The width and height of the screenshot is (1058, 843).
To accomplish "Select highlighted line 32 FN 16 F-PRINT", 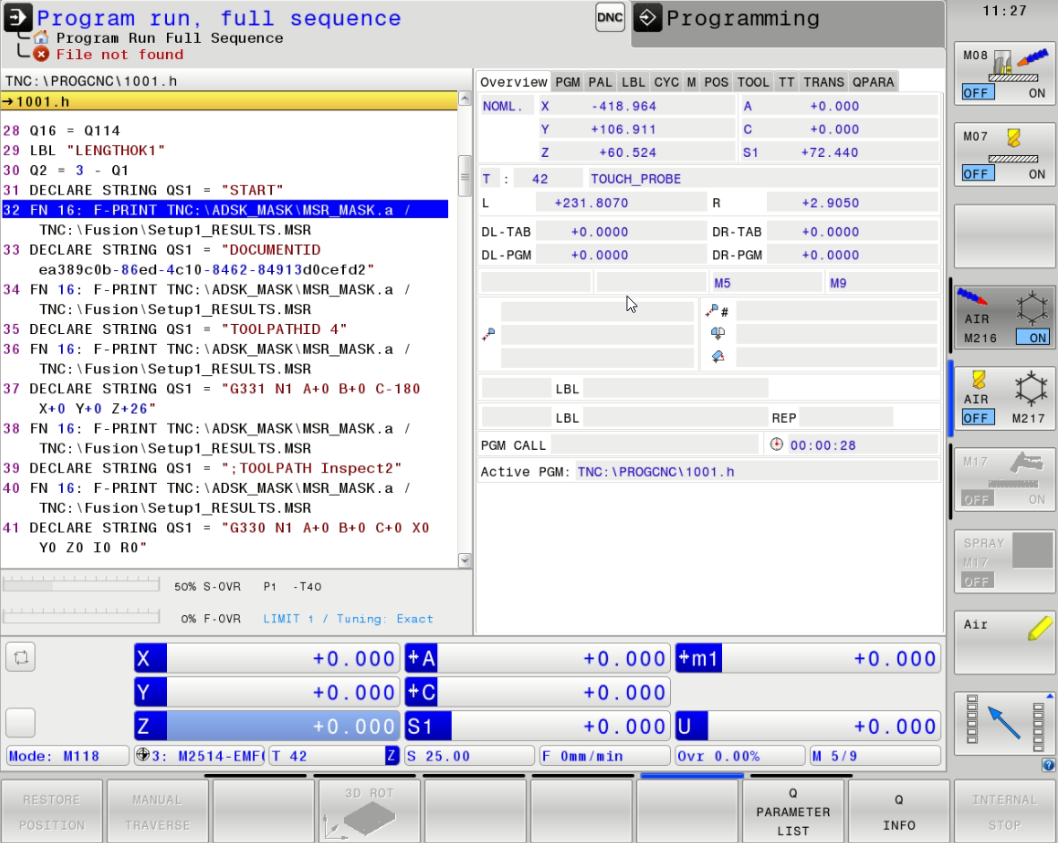I will [x=225, y=210].
